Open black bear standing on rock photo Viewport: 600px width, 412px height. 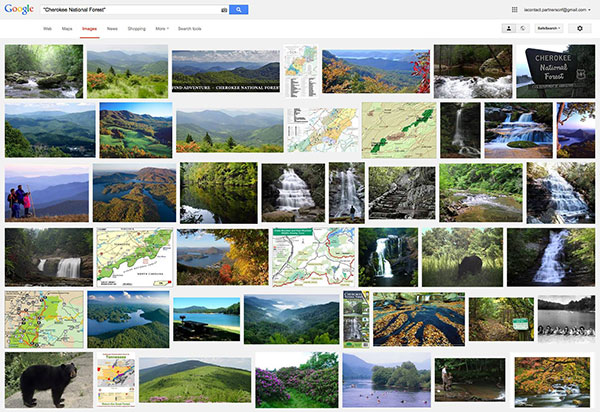coord(49,380)
